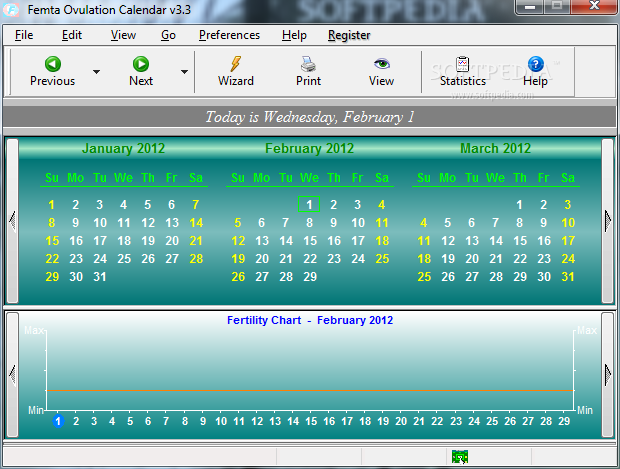
Task: Minimize the Femta Ovulation Calendar window
Action: click(x=530, y=7)
